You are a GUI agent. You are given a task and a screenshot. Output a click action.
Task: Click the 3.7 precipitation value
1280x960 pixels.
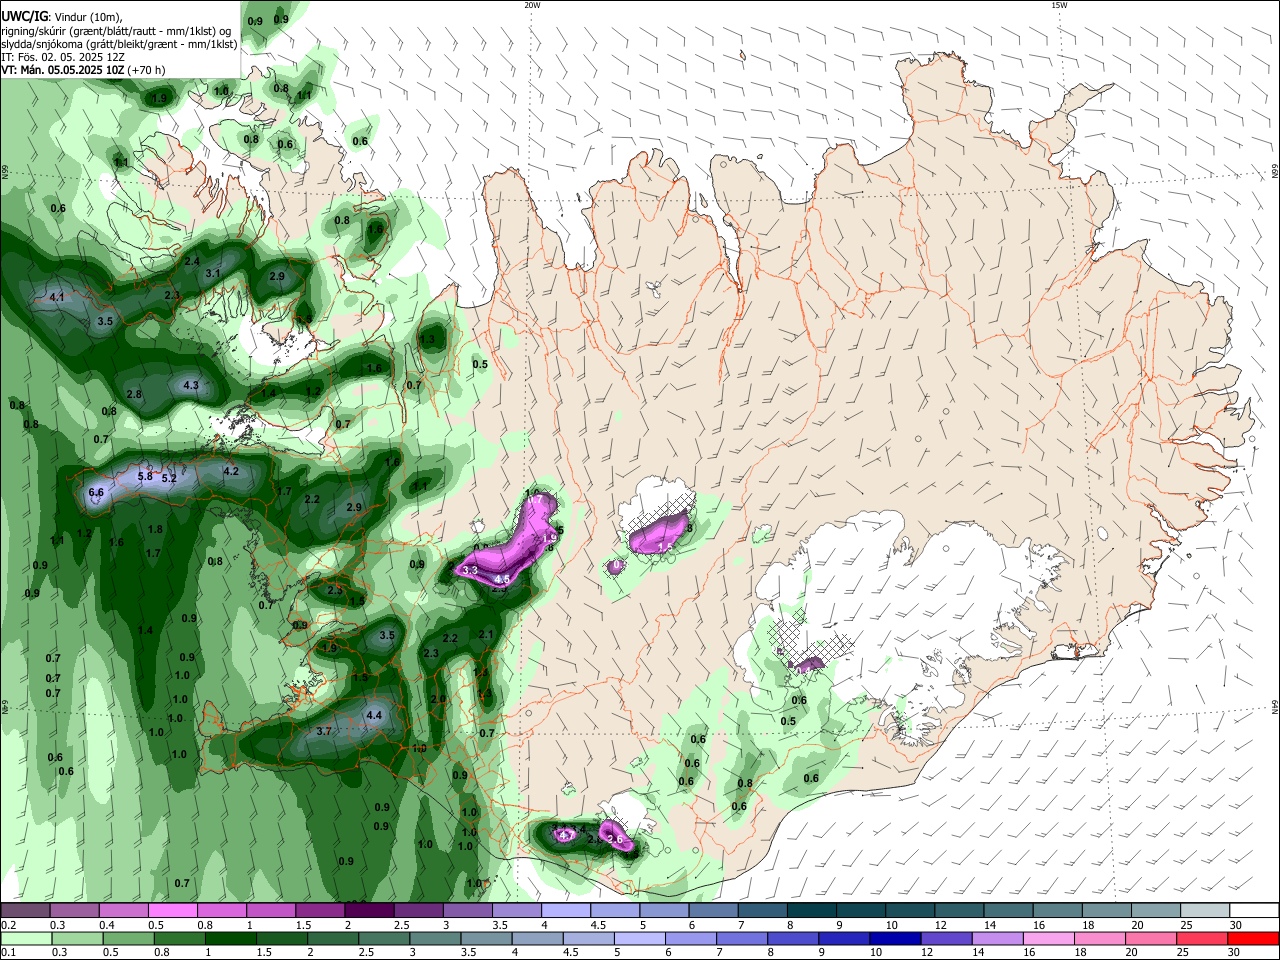pyautogui.click(x=324, y=732)
